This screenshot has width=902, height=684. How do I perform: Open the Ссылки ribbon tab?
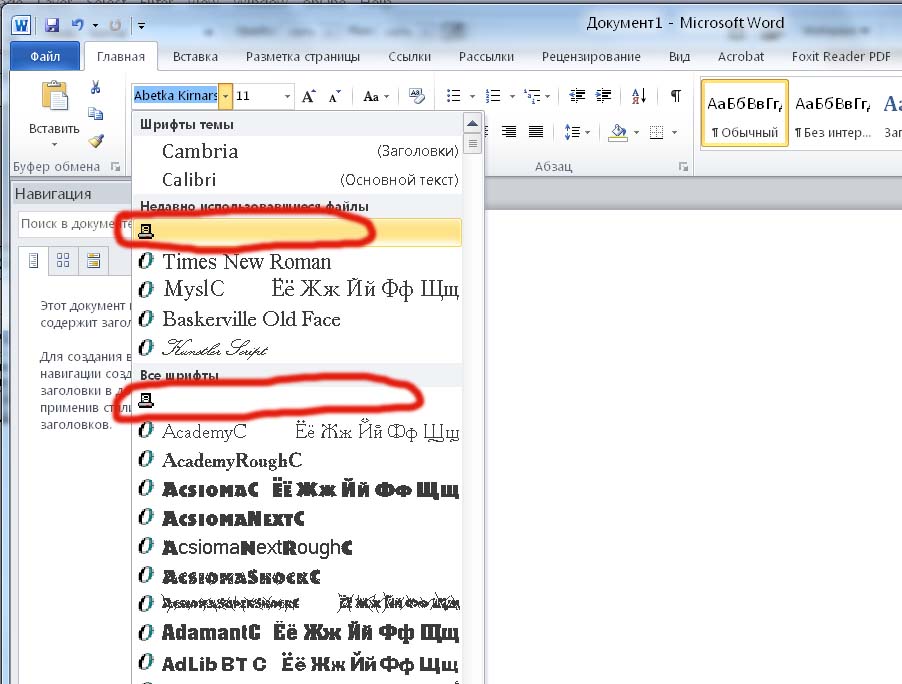(409, 56)
